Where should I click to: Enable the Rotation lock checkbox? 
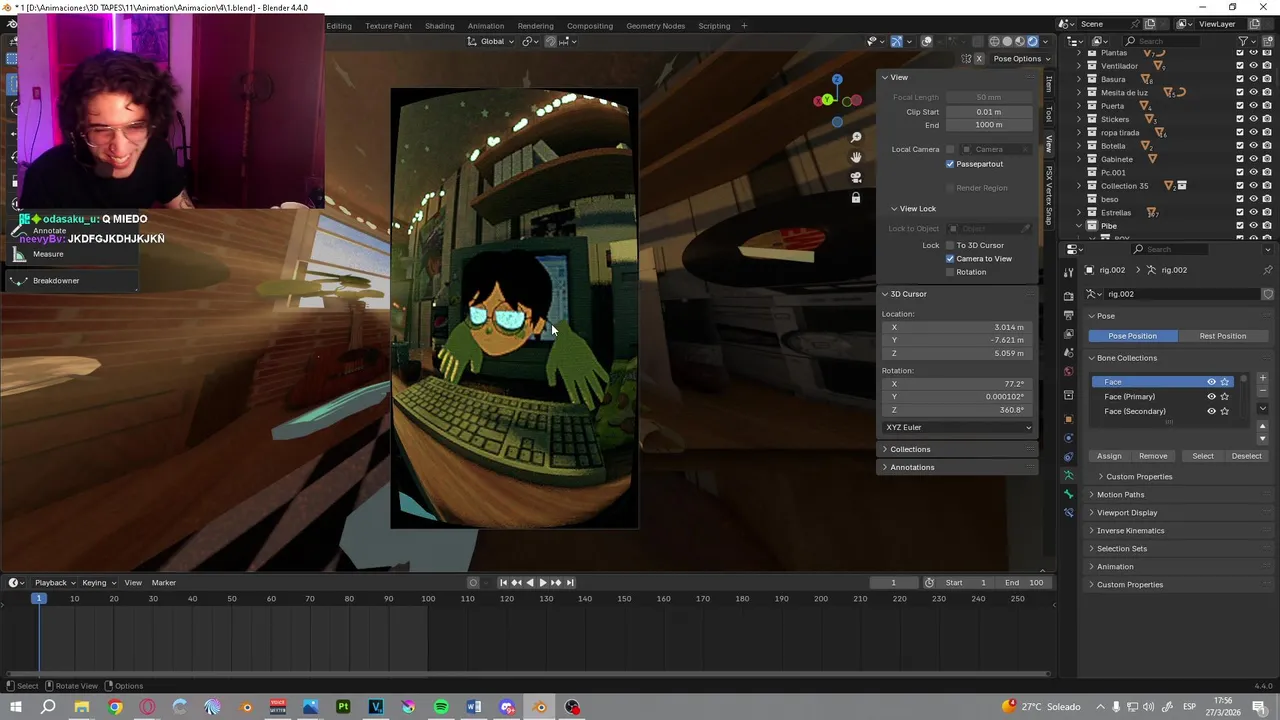click(950, 272)
